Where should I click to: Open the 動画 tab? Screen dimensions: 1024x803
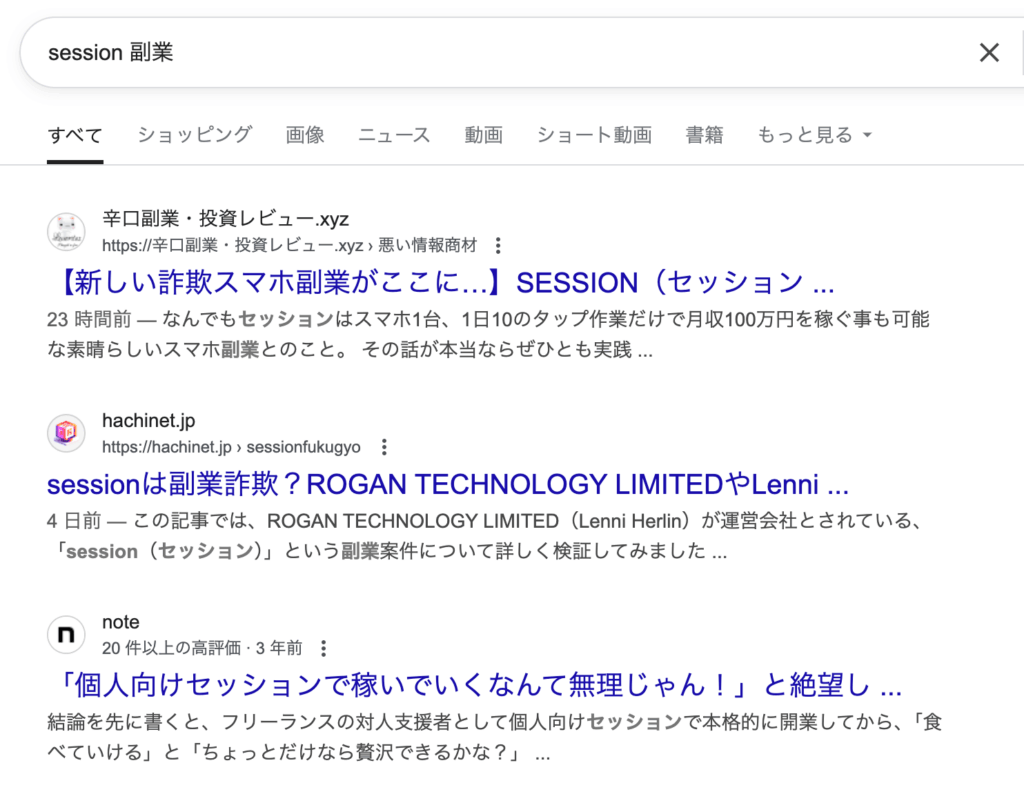pos(483,135)
